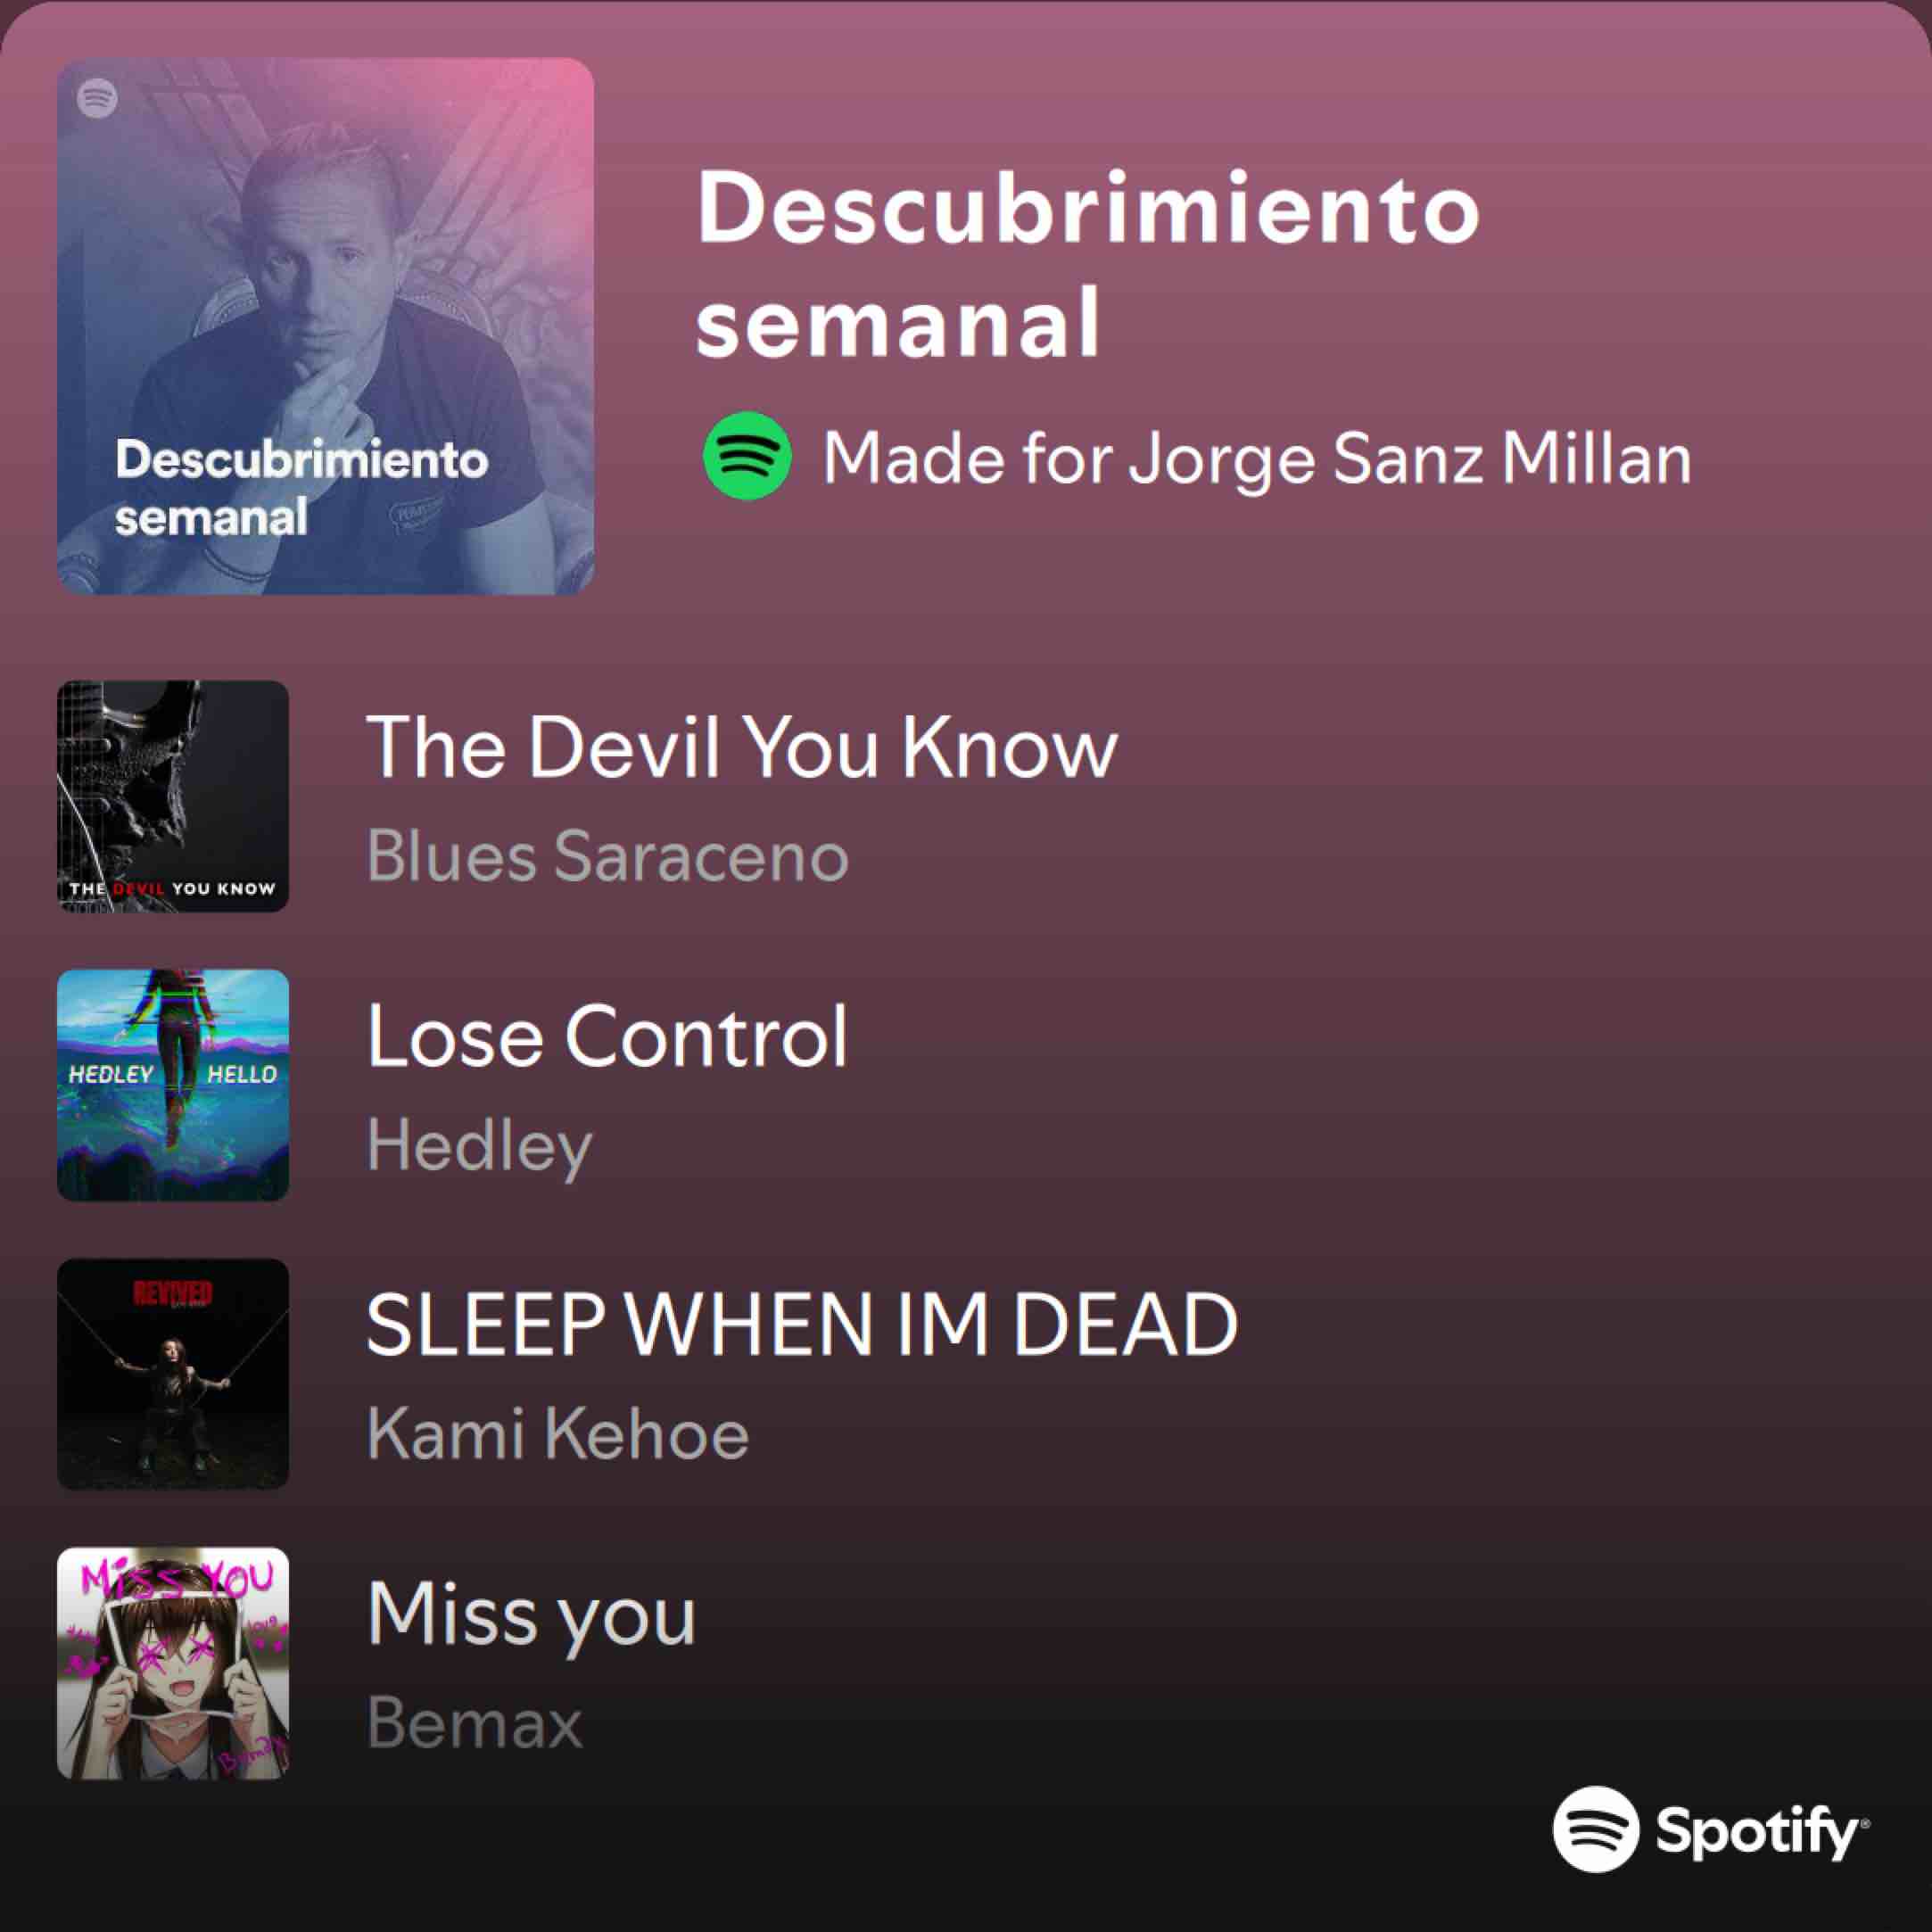Play the track Miss you

click(532, 1615)
